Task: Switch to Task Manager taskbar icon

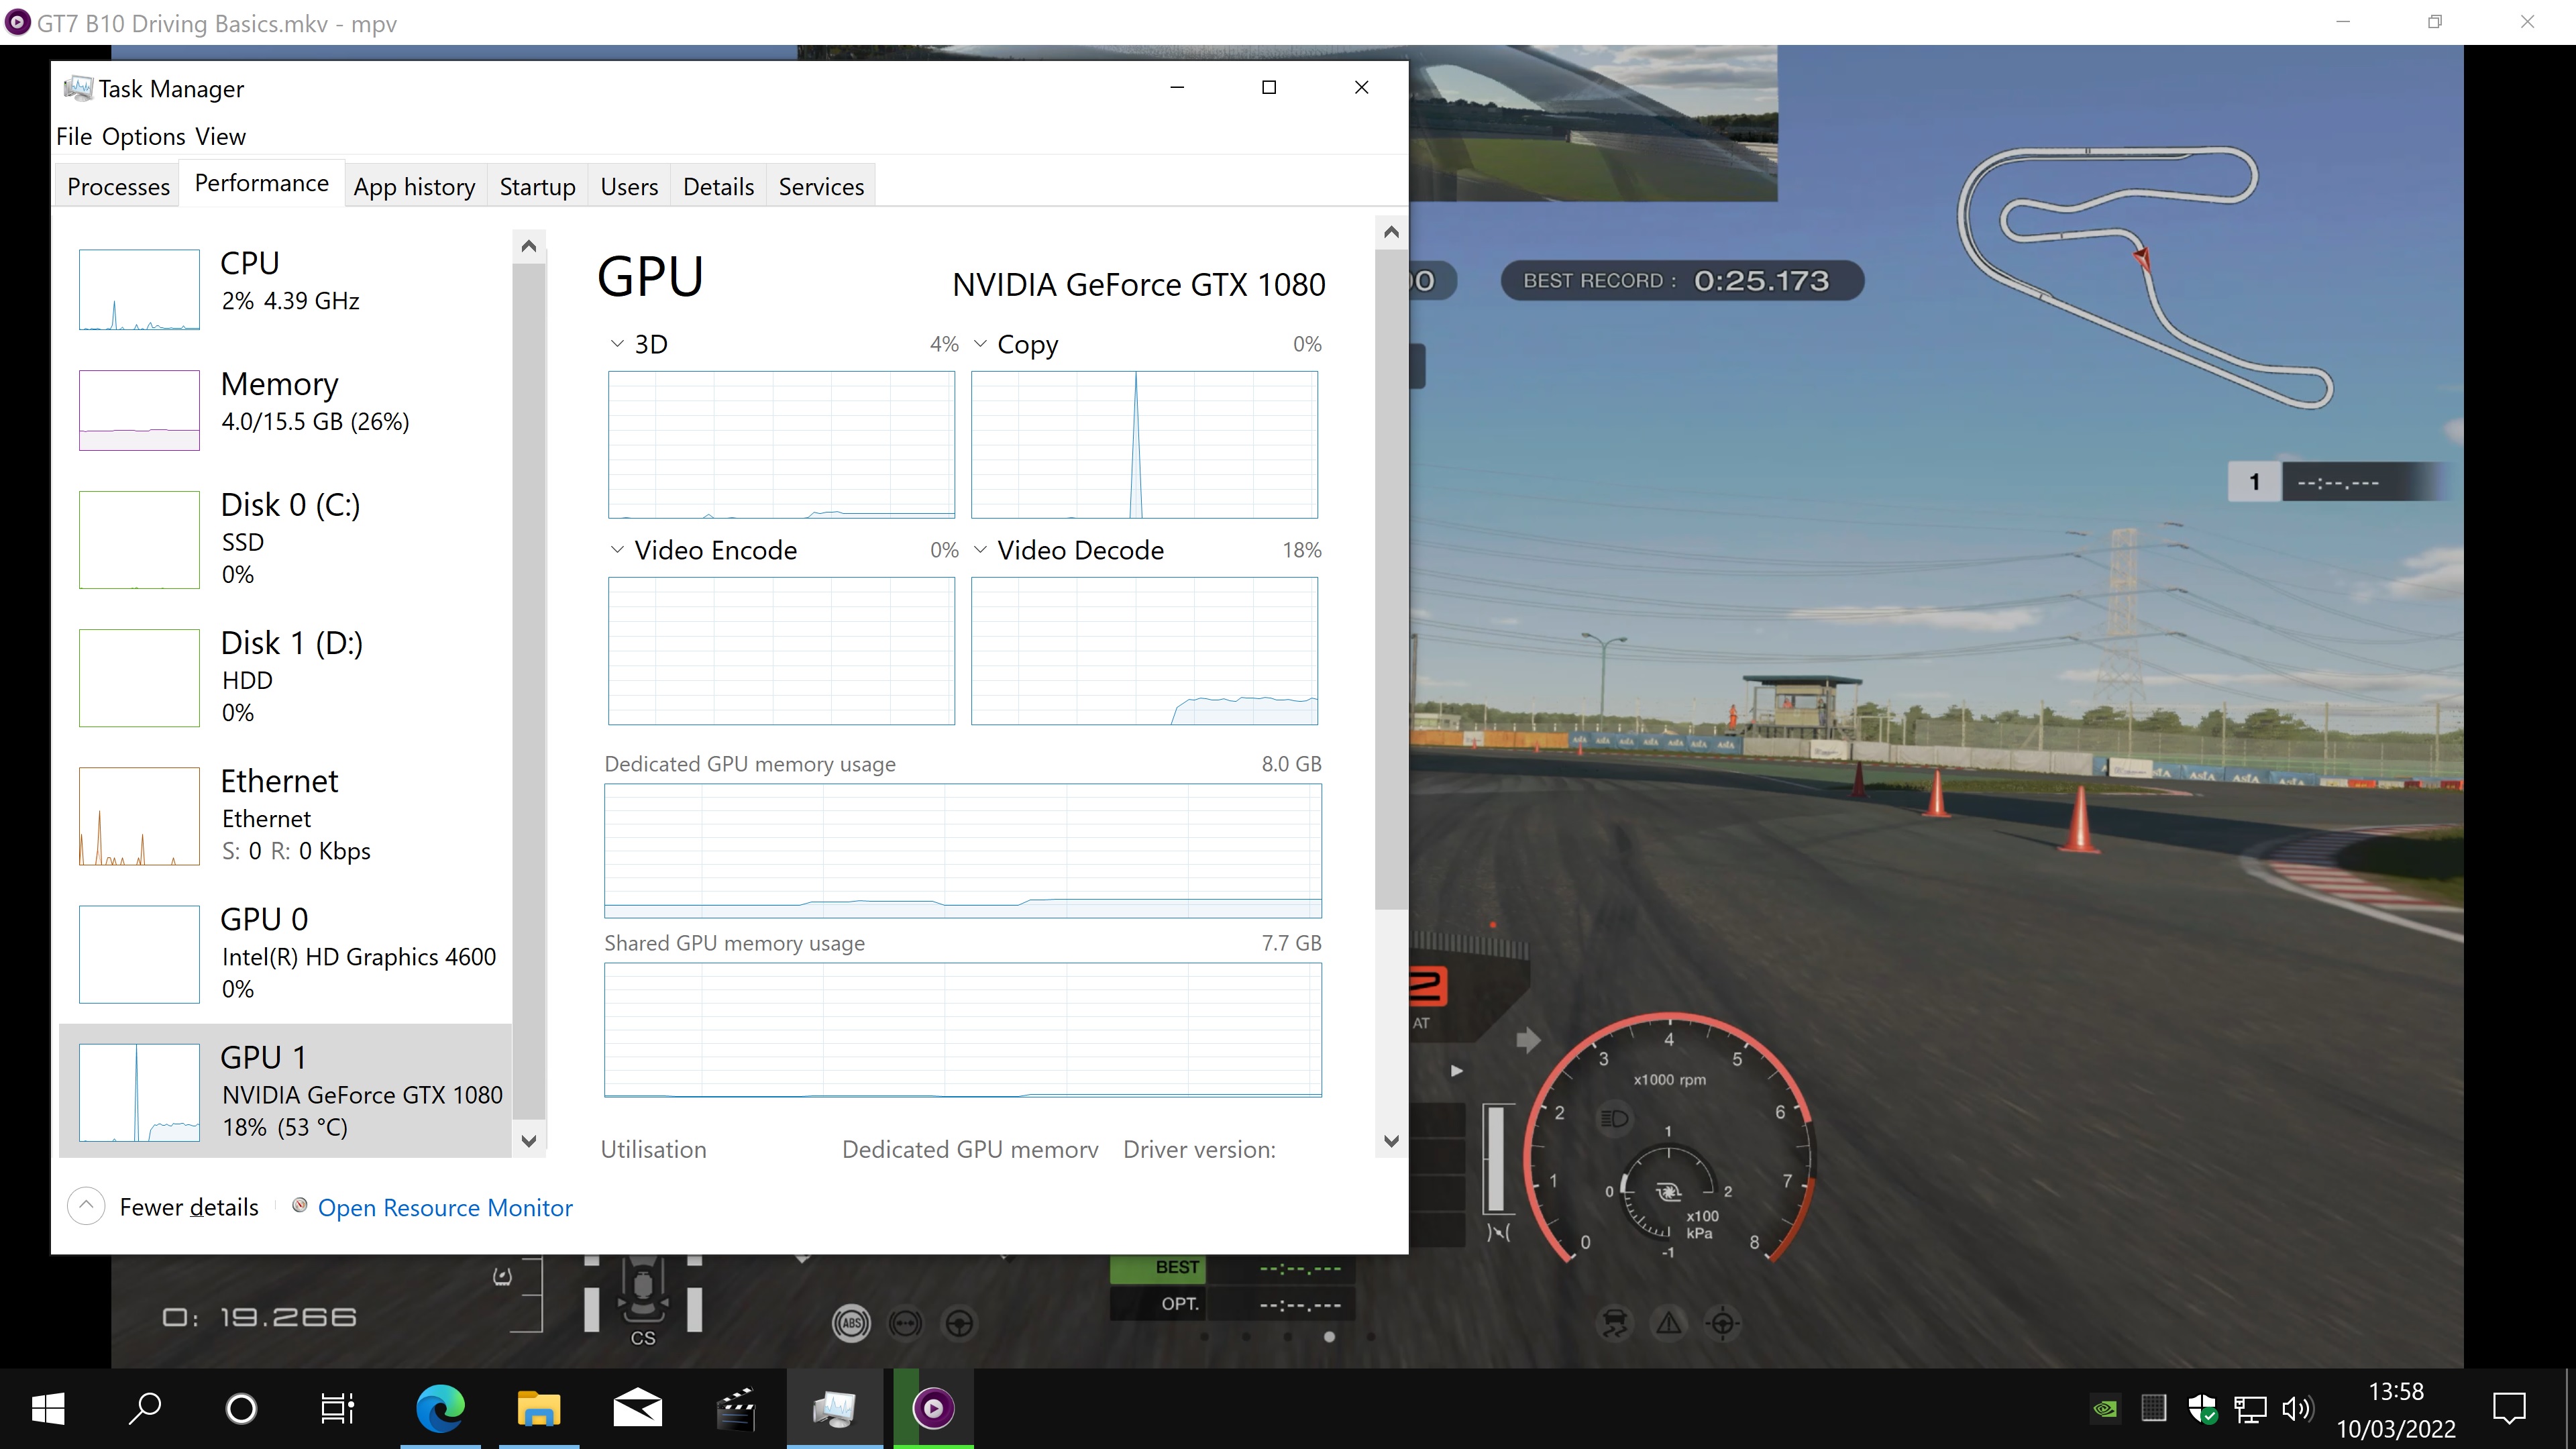Action: 834,1409
